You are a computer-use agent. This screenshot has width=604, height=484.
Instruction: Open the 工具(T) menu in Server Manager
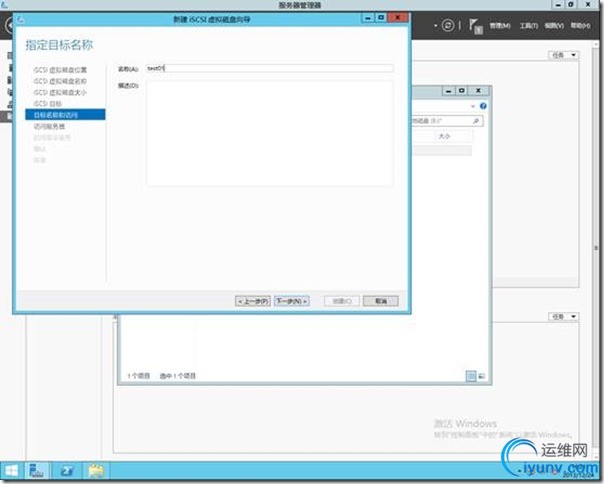(528, 26)
